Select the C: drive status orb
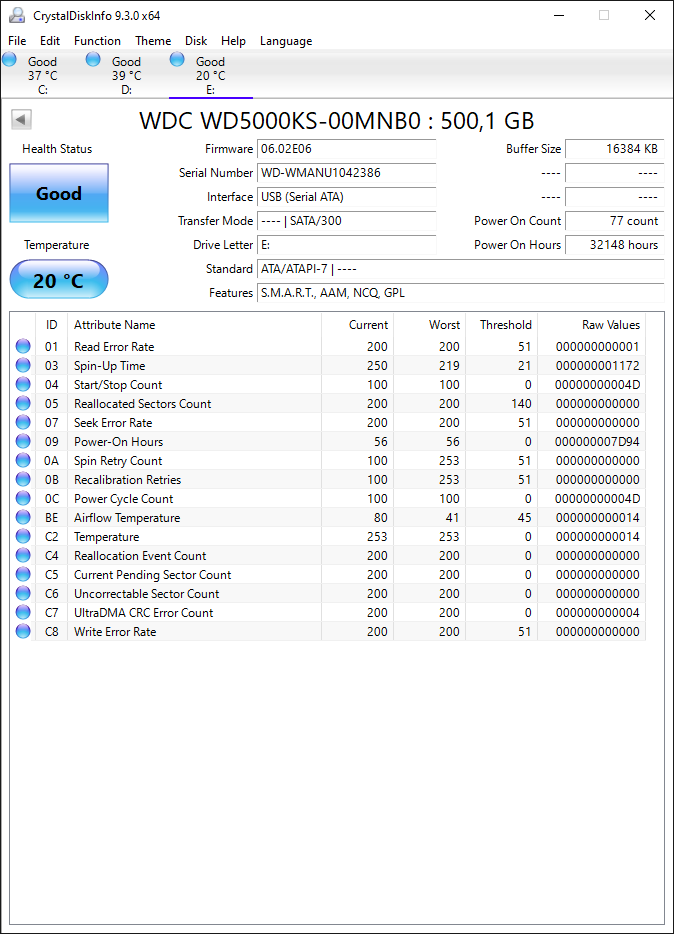This screenshot has width=674, height=934. pyautogui.click(x=10, y=60)
